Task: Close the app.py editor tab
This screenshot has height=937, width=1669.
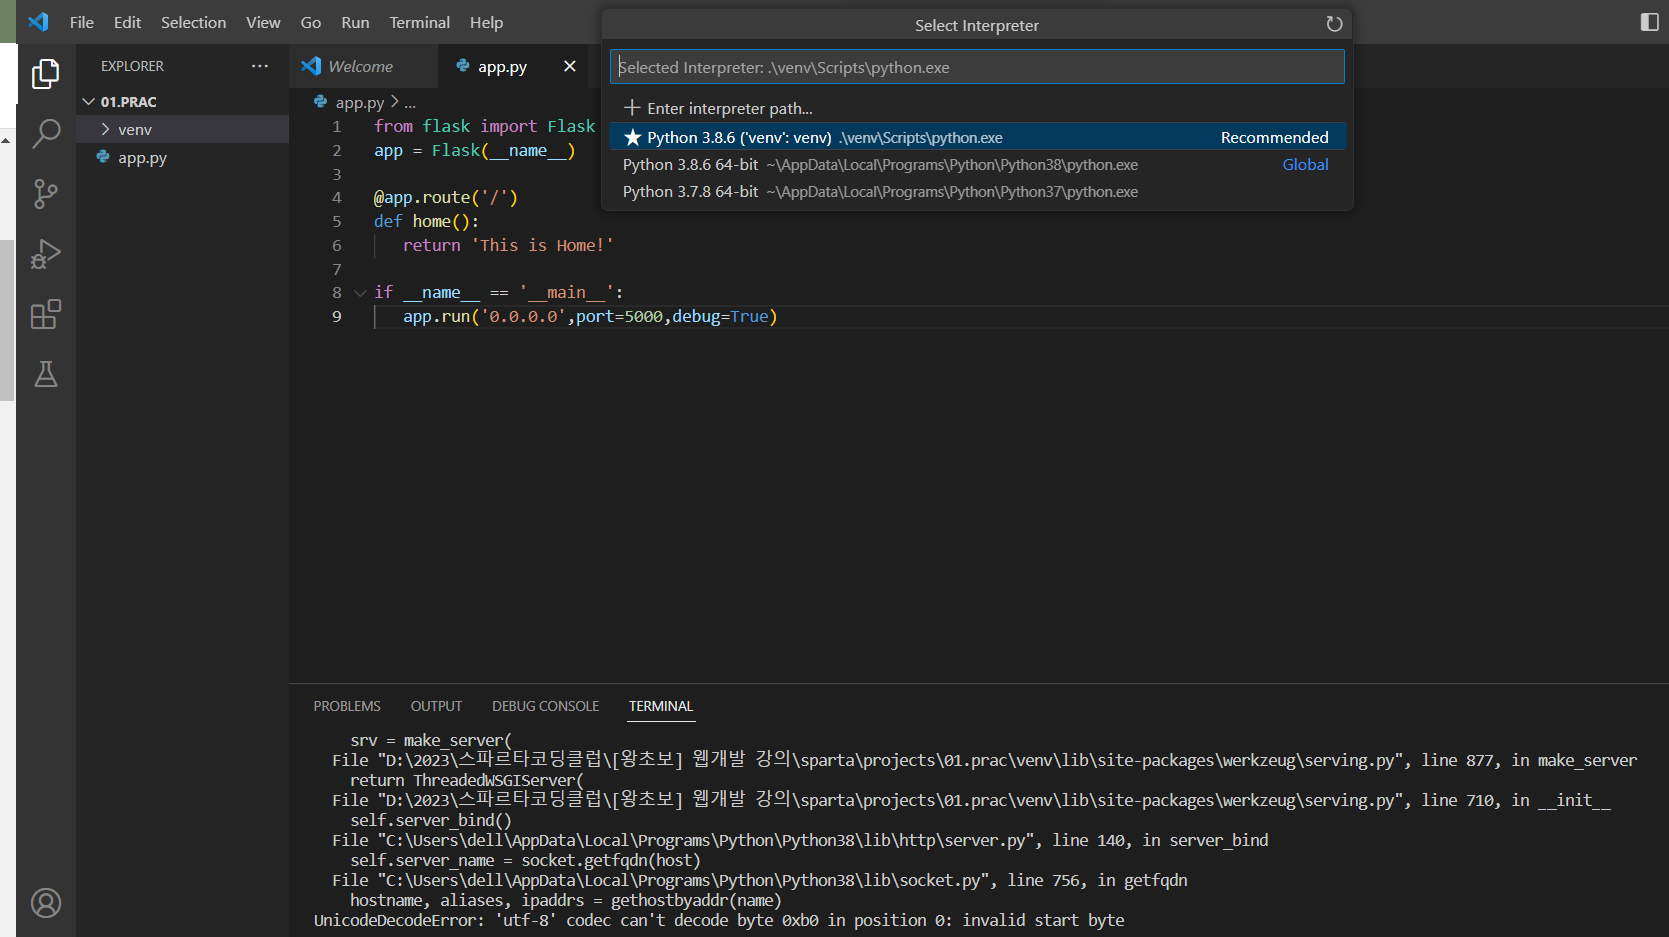Action: pos(570,66)
